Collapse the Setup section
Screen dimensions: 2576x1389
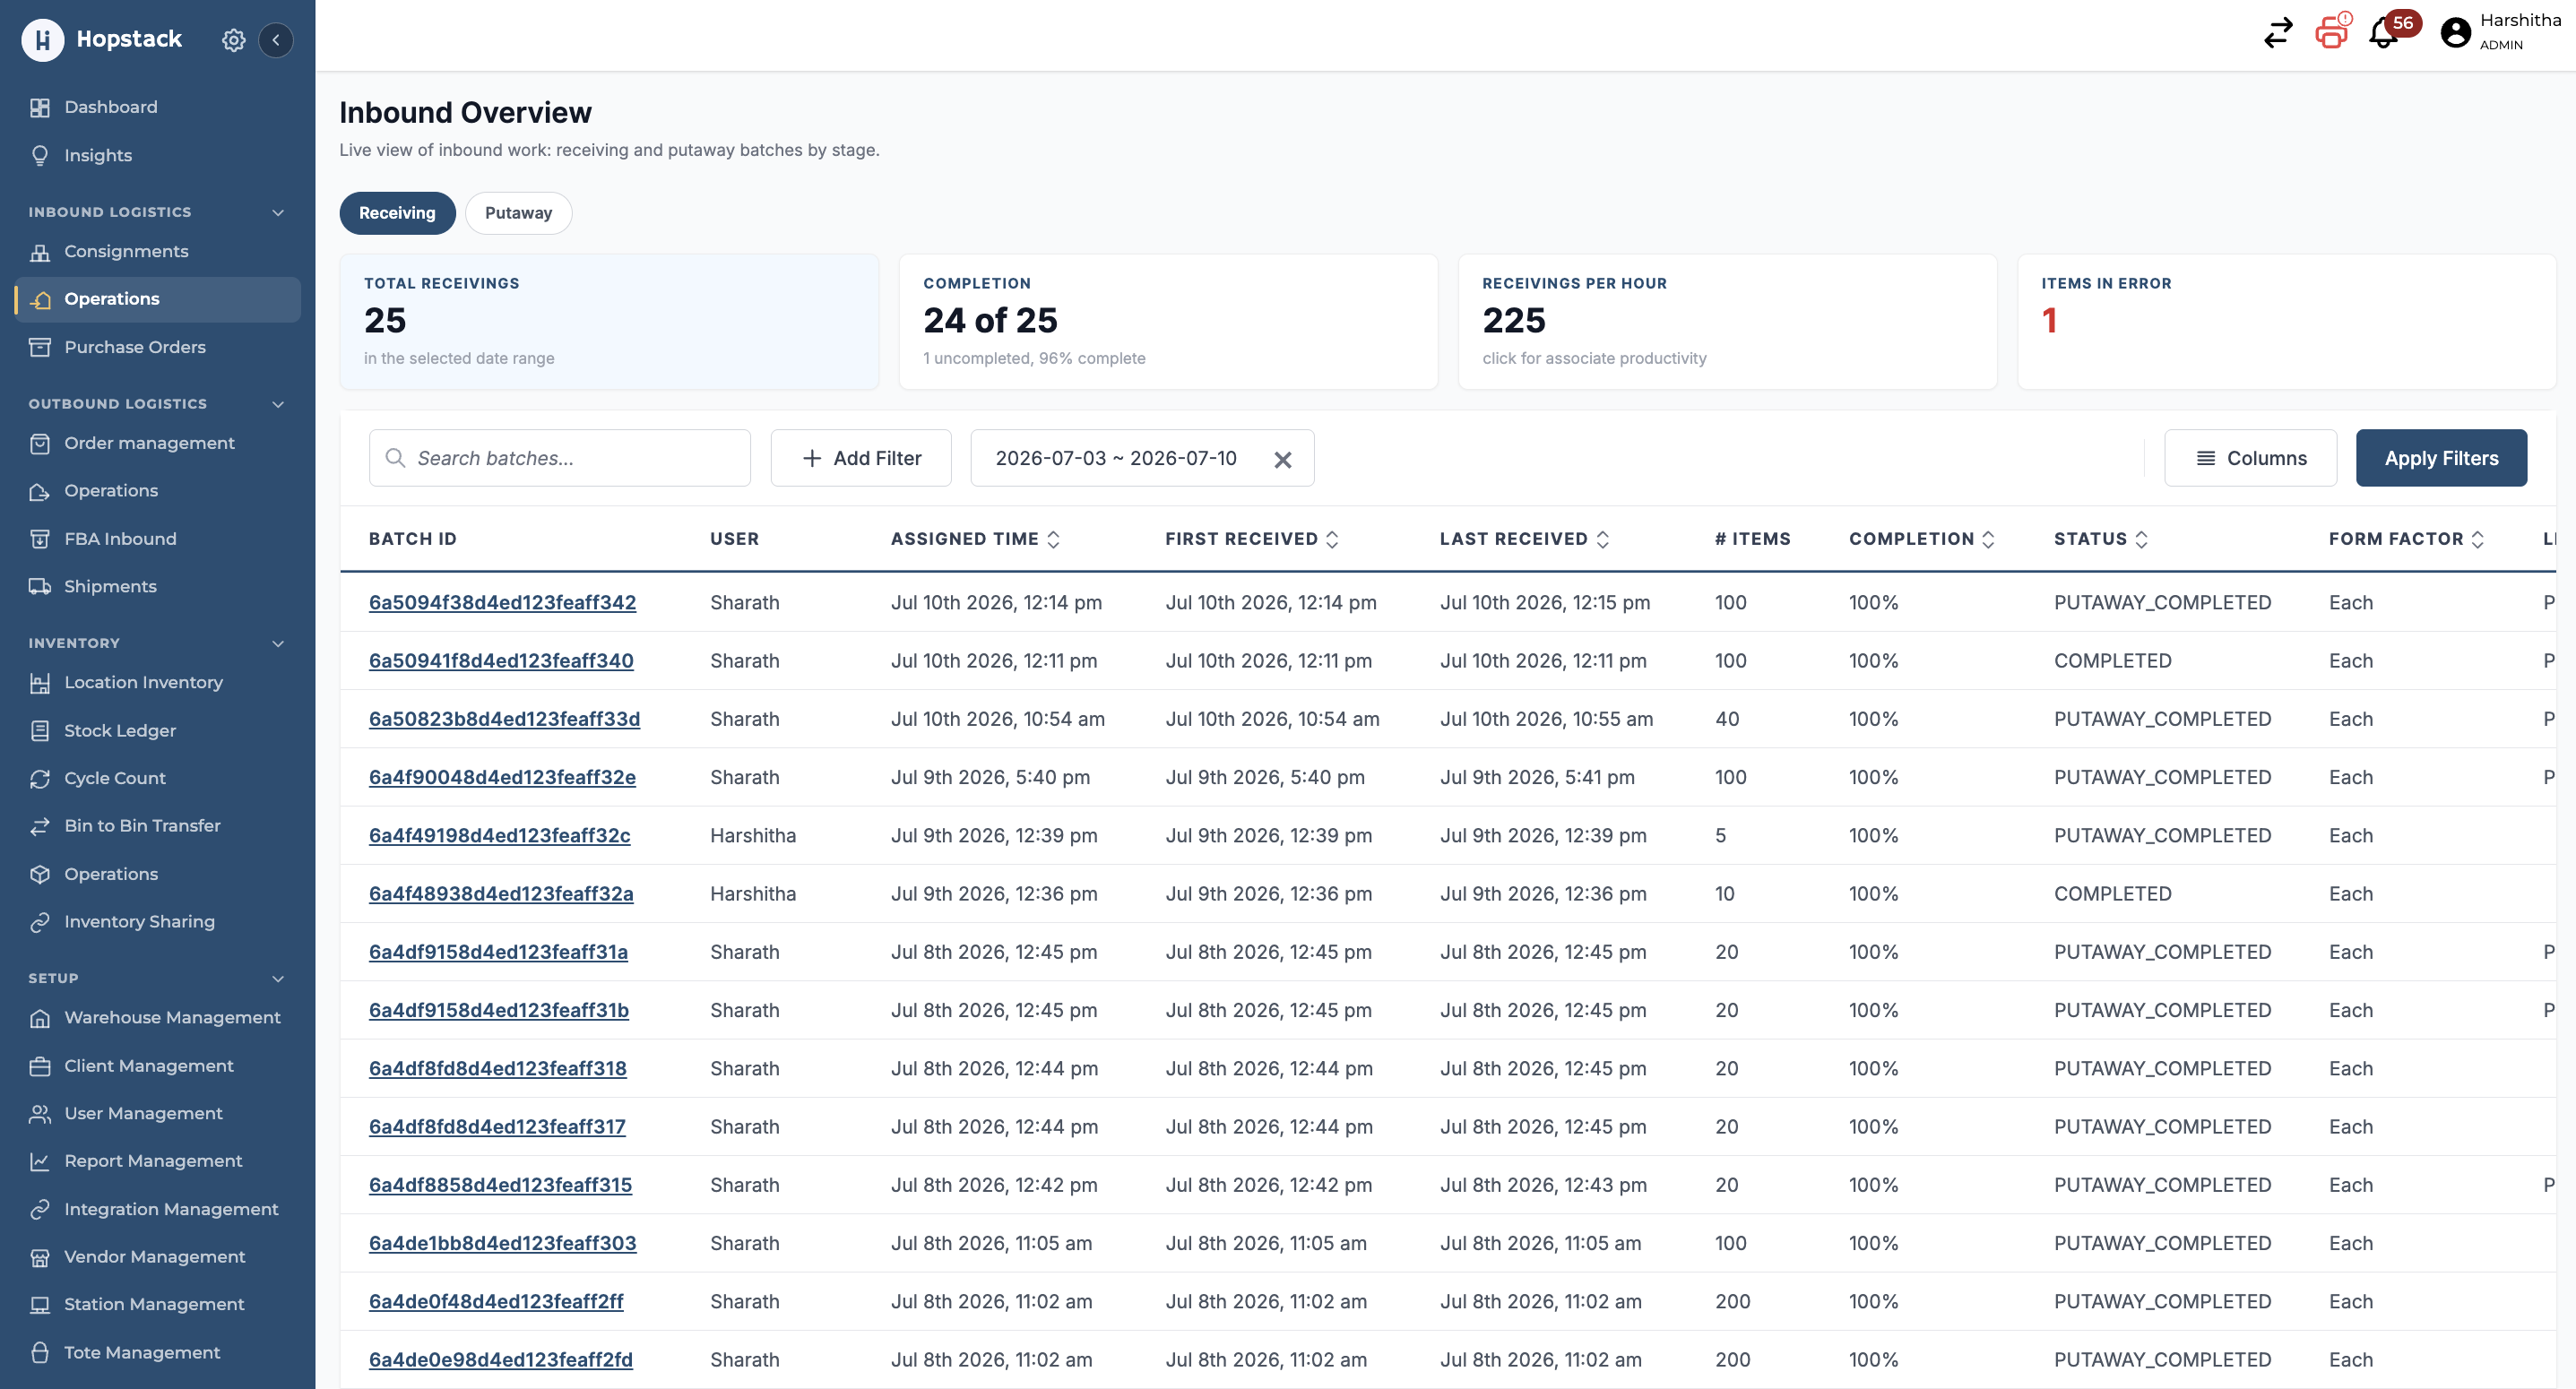click(278, 978)
